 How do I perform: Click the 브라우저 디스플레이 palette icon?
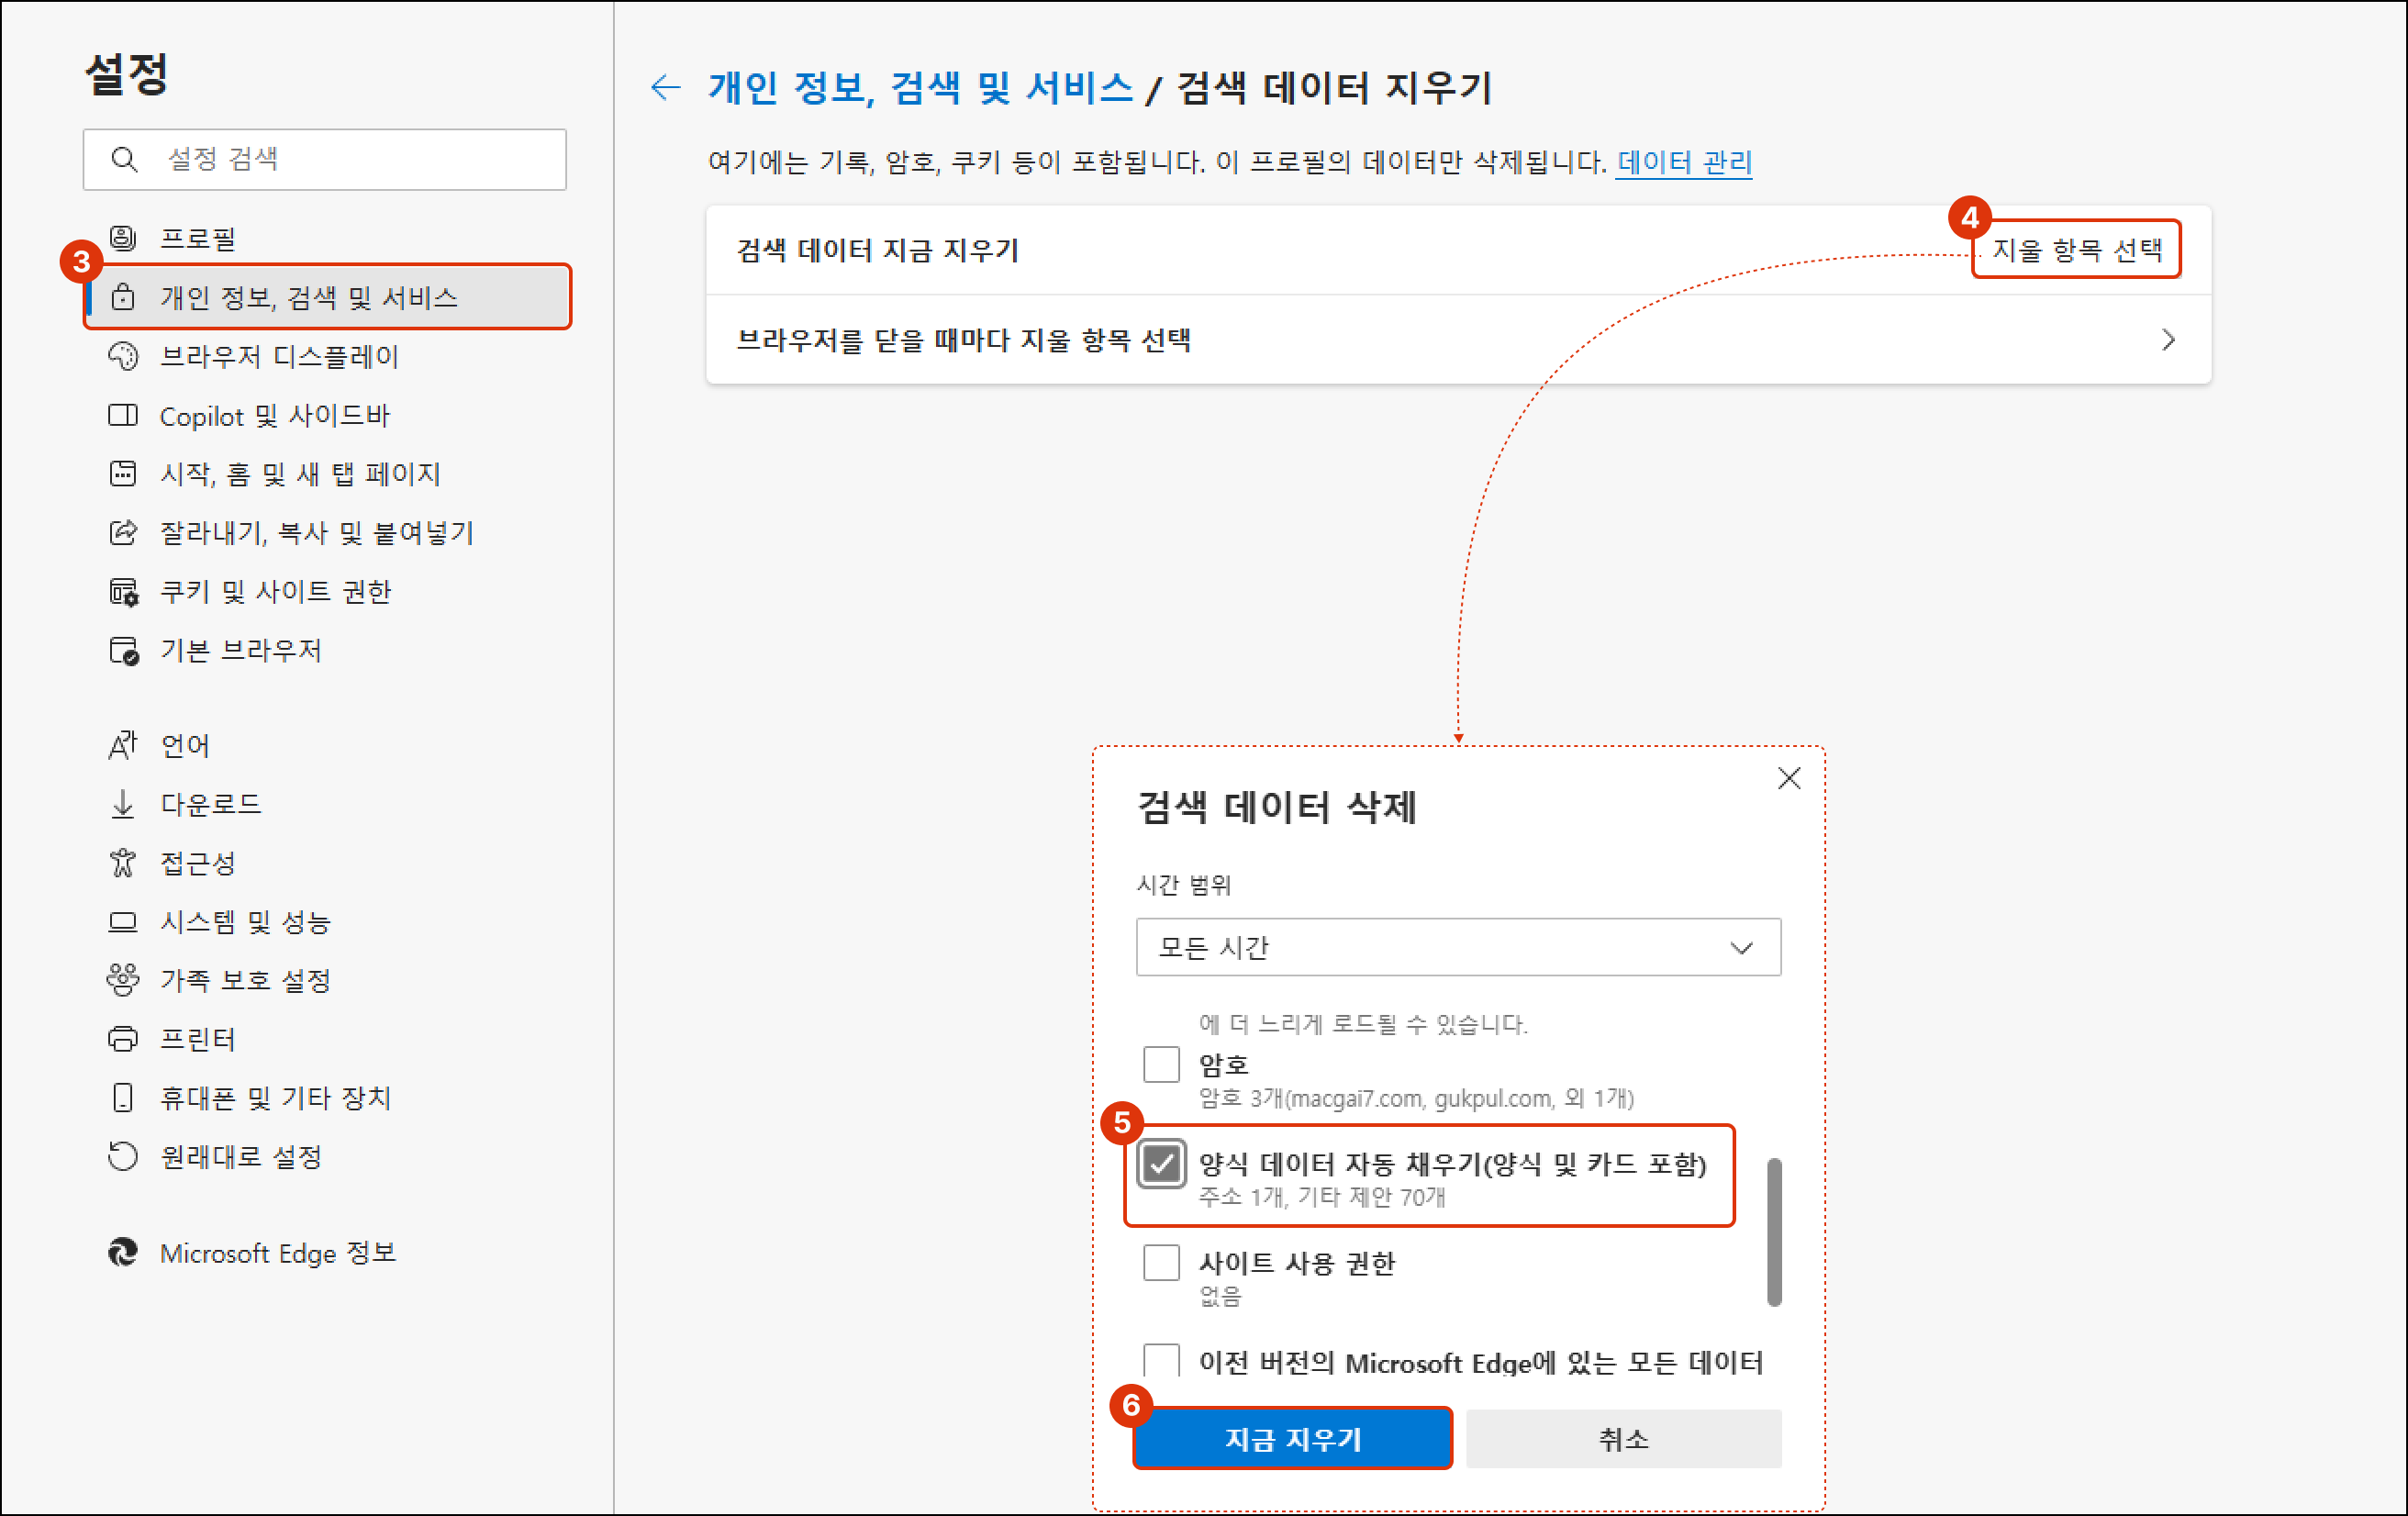coord(123,357)
